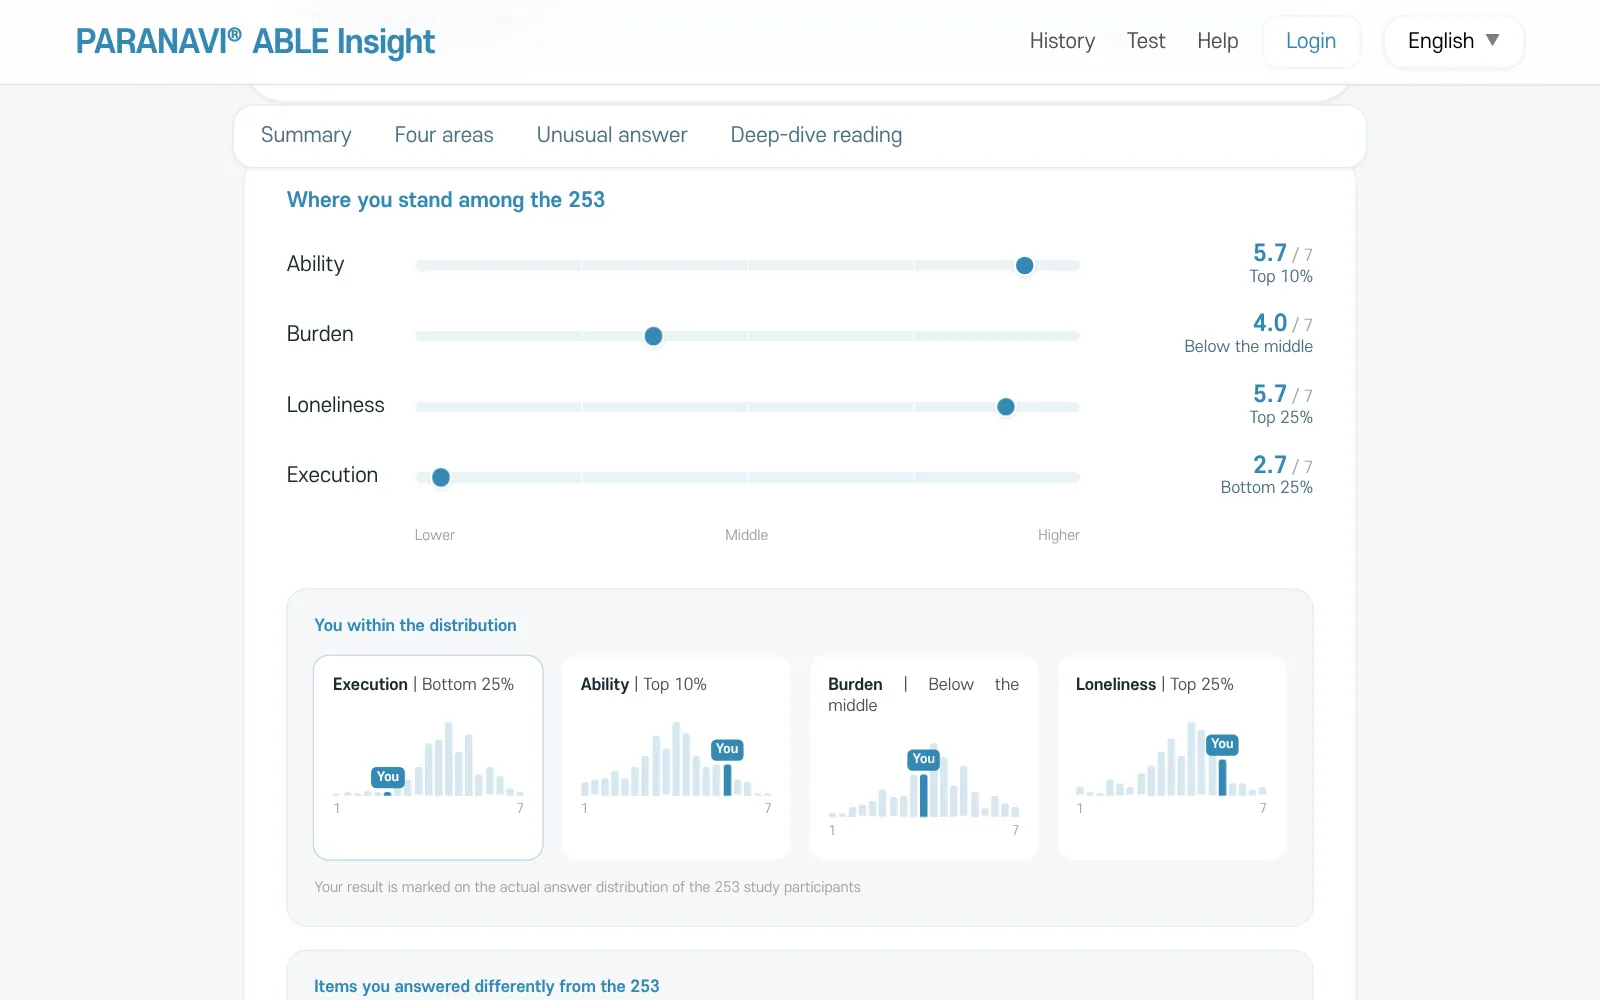Click the Loneliness slider marker dot
Image resolution: width=1600 pixels, height=1000 pixels.
(x=1006, y=406)
